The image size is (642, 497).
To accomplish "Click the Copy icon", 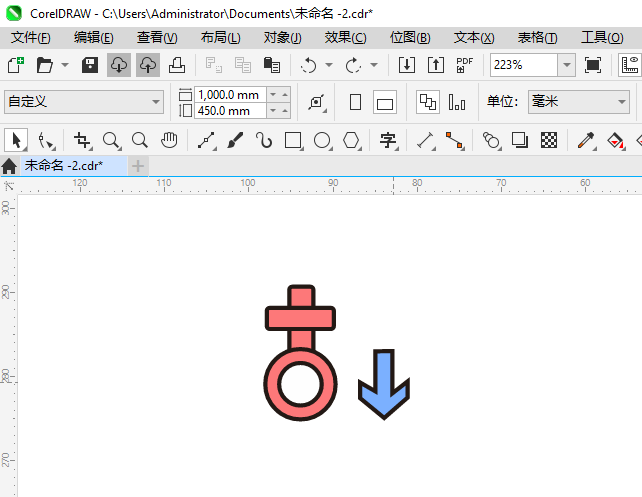I will coord(243,65).
